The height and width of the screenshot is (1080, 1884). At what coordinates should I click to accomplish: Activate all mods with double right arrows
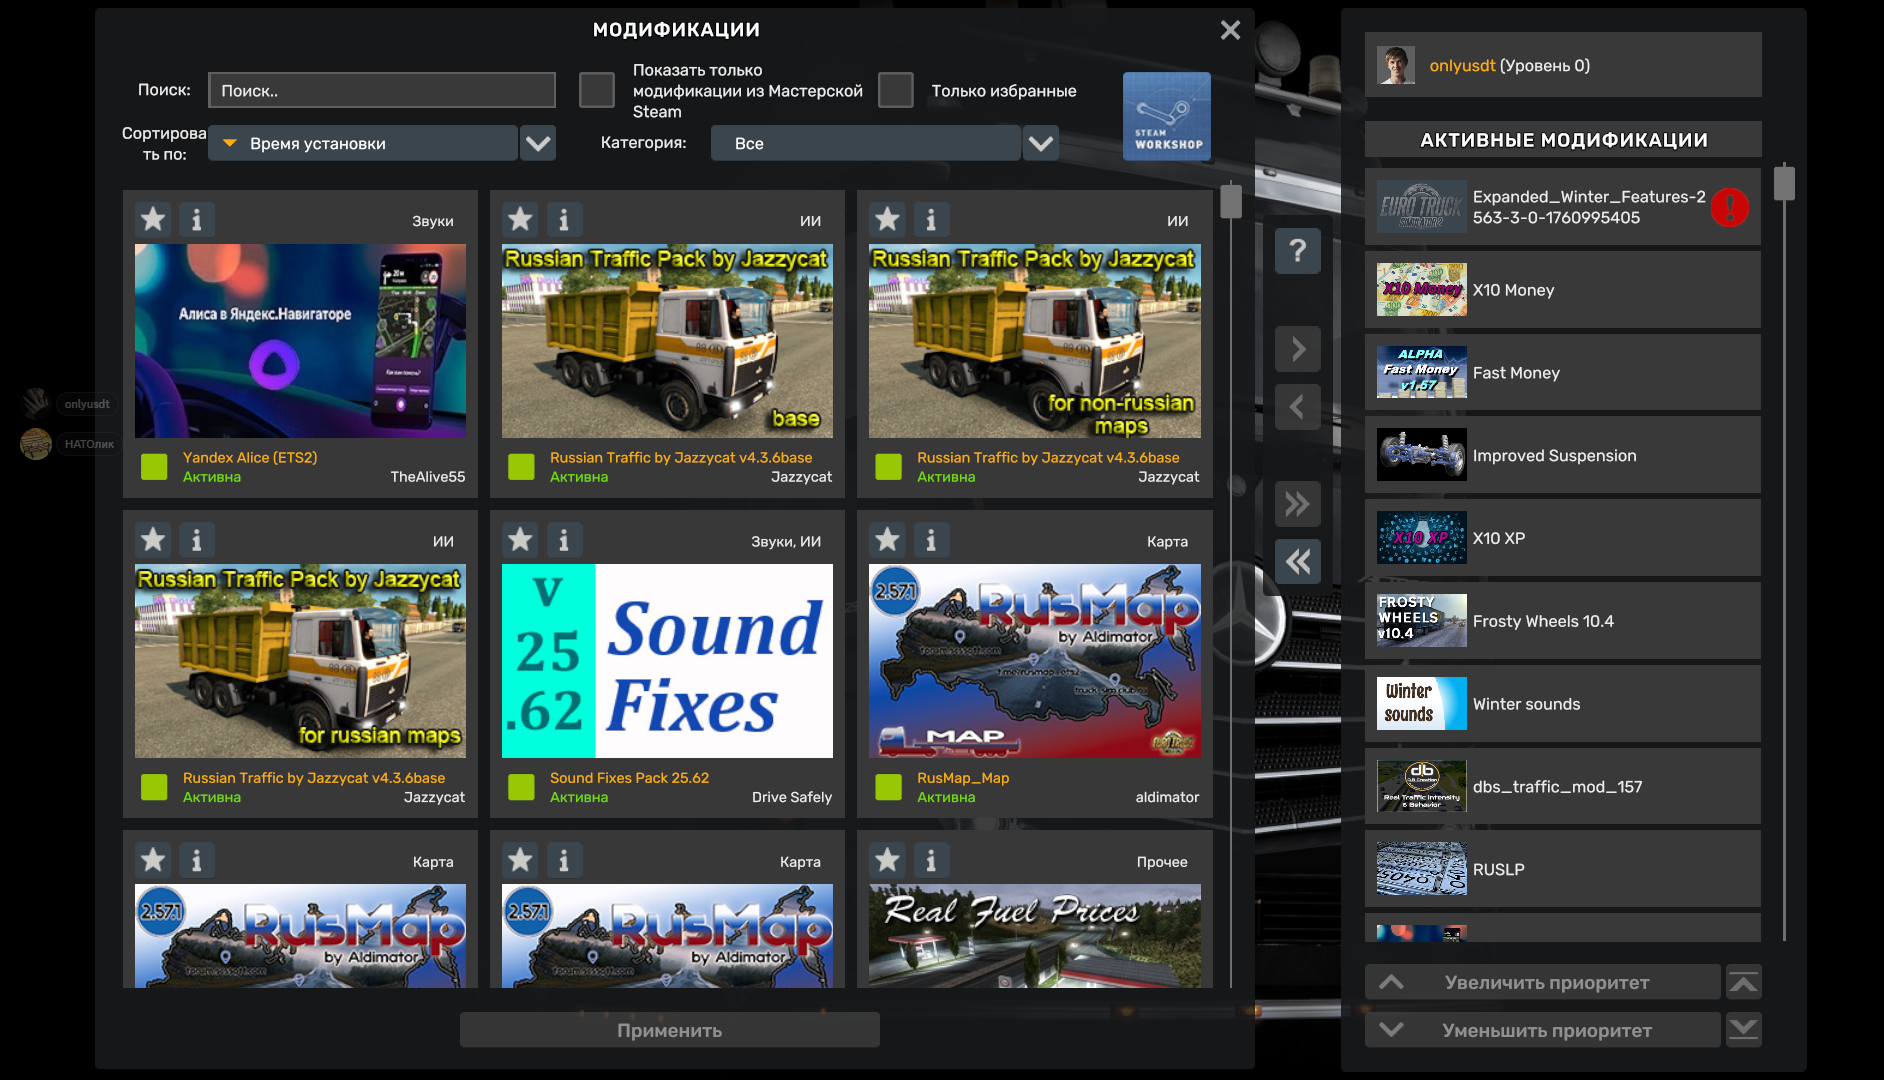[x=1297, y=504]
